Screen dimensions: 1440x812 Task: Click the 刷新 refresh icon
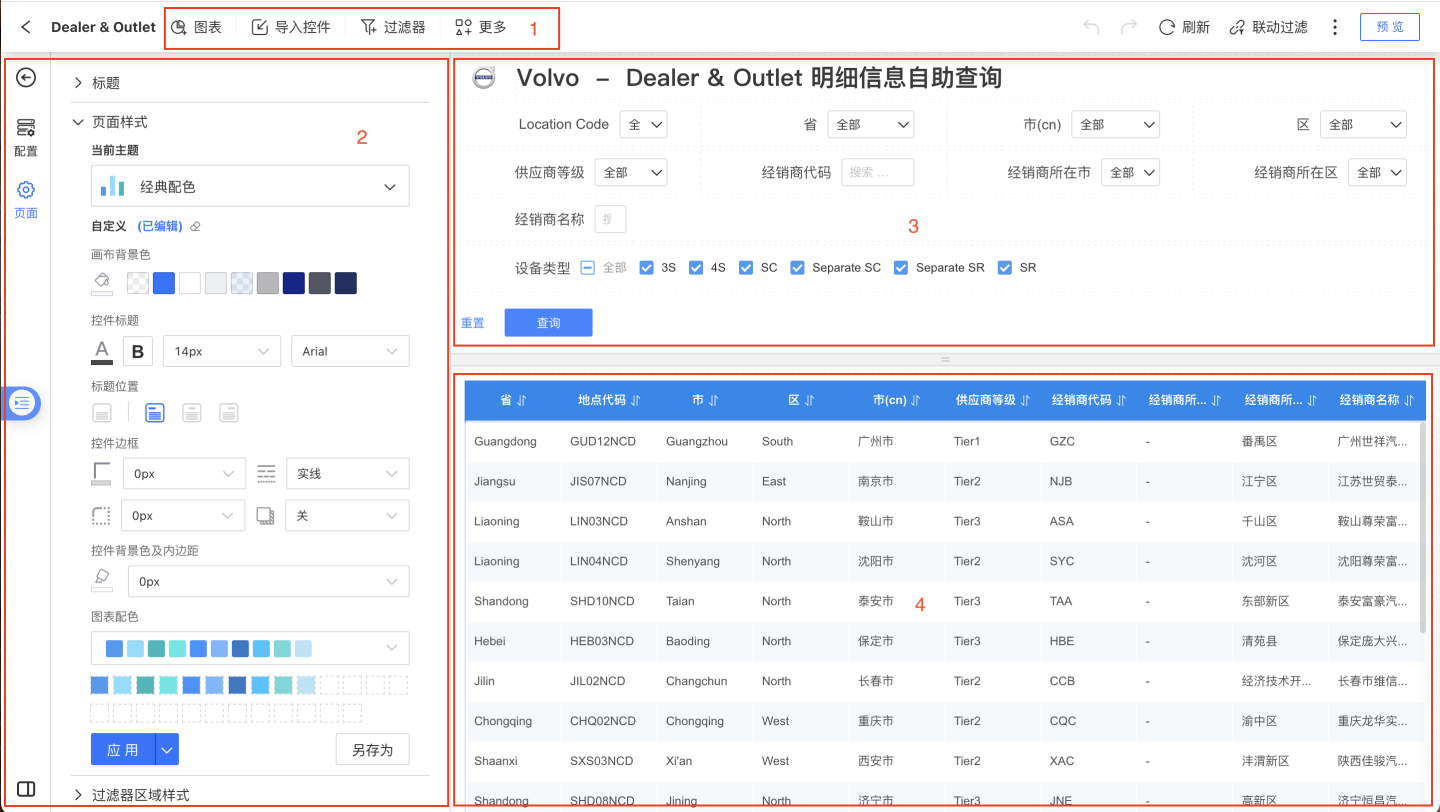[1167, 27]
